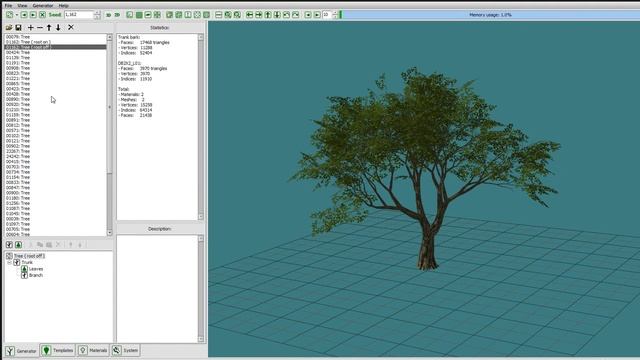Click Statistics panel scrollbar down arrow
640x360 pixels.
coord(201,217)
